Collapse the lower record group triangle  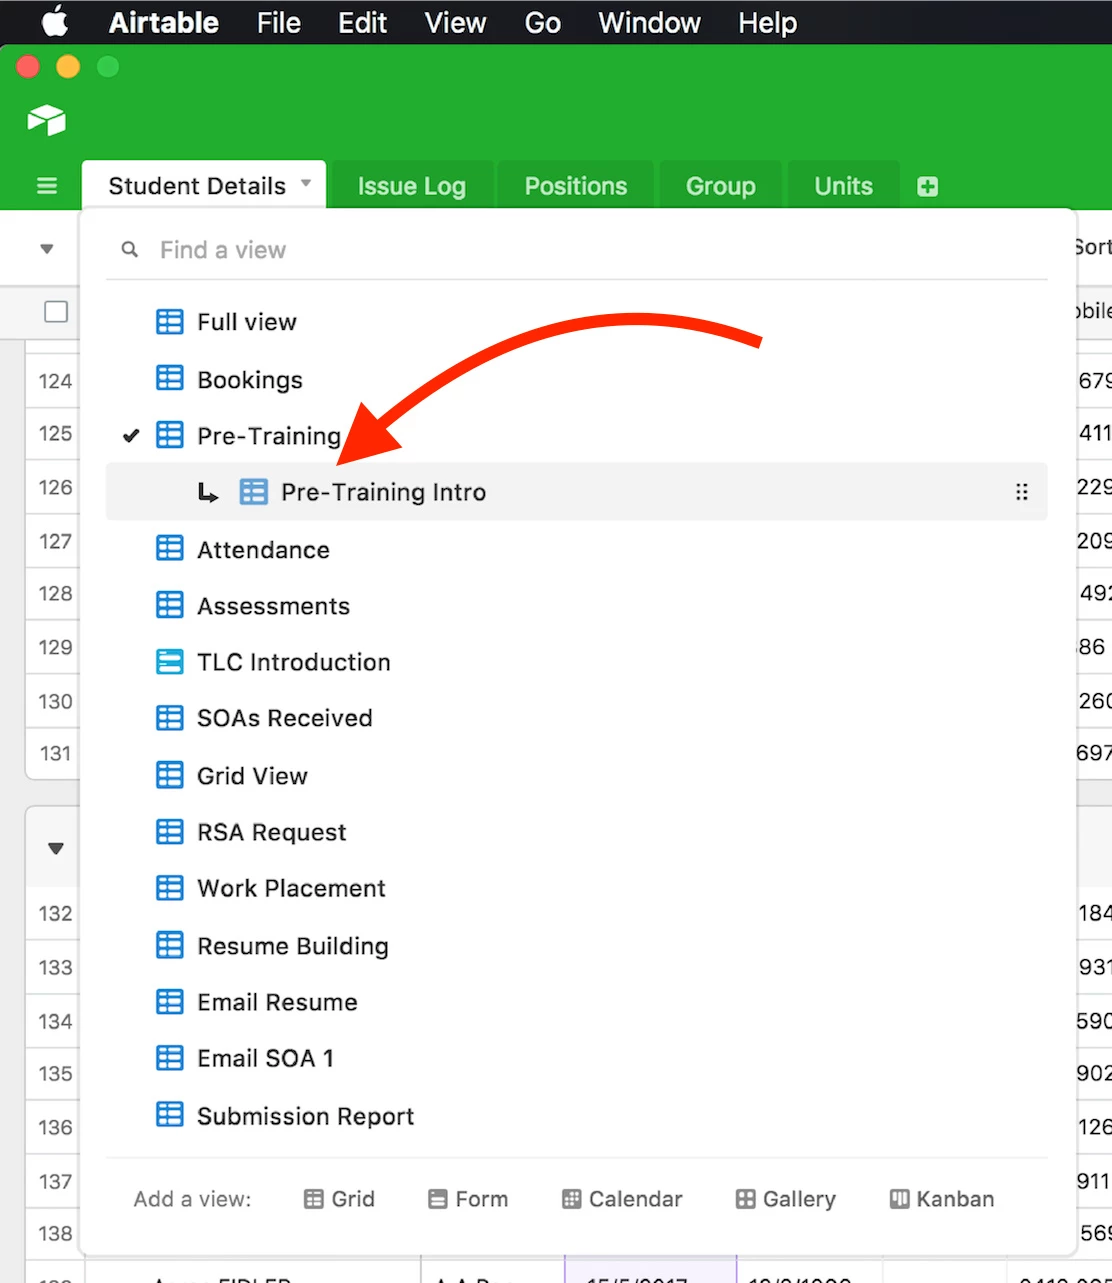[56, 849]
